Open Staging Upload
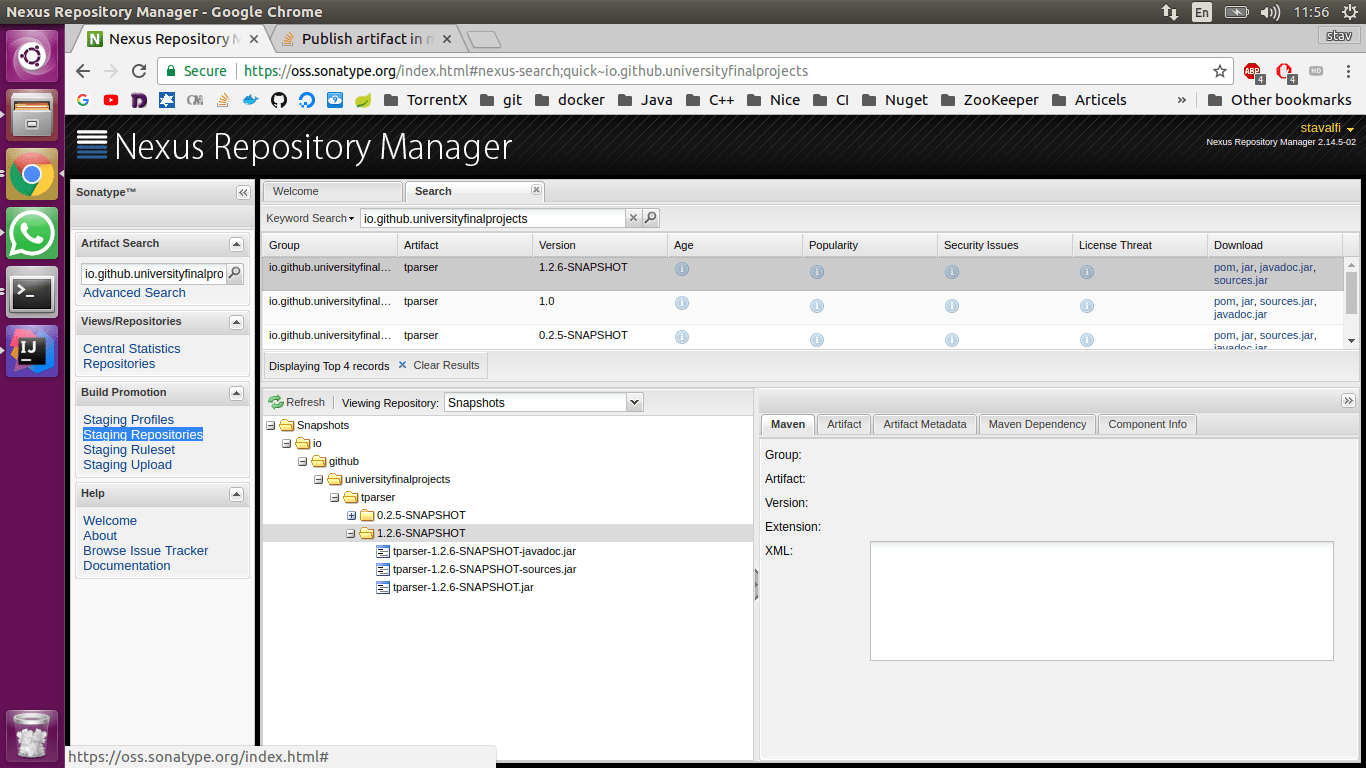Viewport: 1366px width, 768px height. (127, 465)
